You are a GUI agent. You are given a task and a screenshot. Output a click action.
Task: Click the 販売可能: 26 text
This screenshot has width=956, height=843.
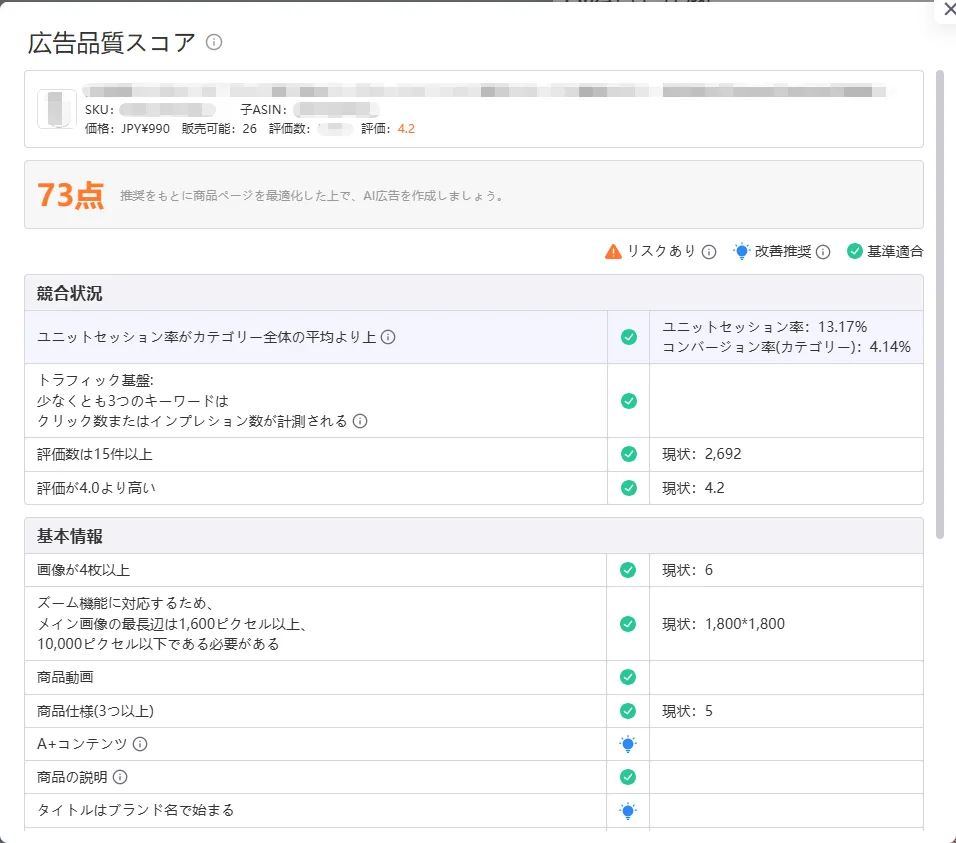tap(219, 129)
